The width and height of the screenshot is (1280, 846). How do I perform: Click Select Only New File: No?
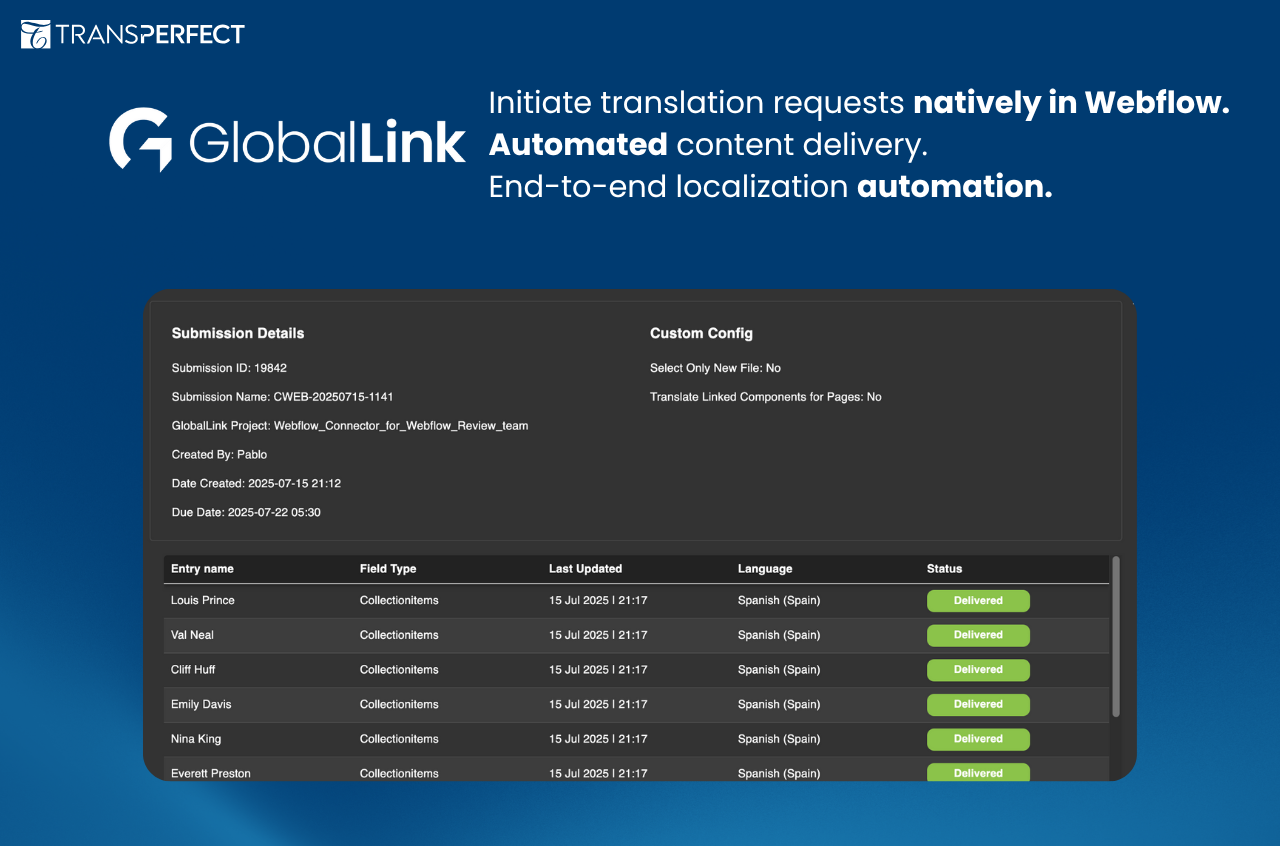point(715,368)
